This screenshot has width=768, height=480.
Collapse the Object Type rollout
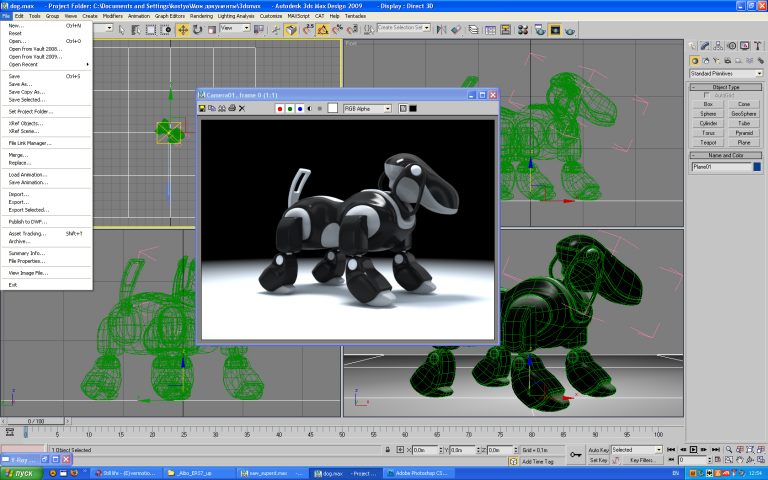coord(726,87)
